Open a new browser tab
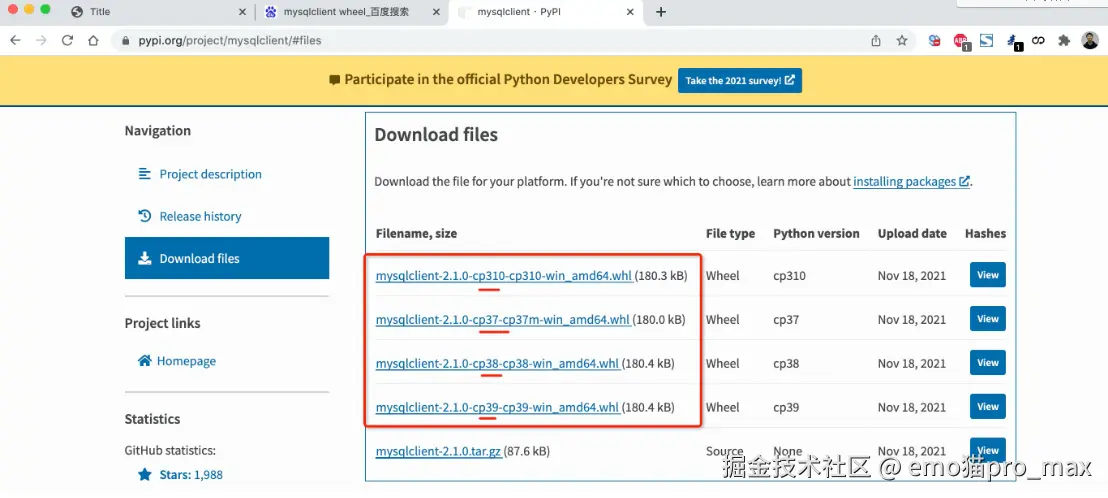 pos(661,12)
